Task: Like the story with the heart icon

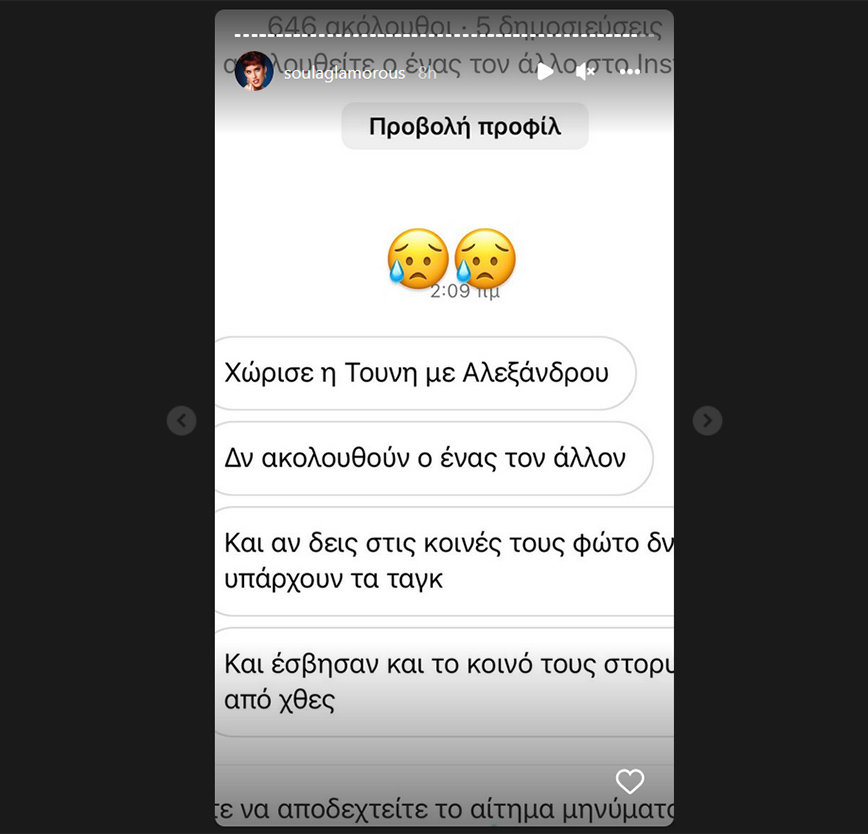Action: click(630, 781)
